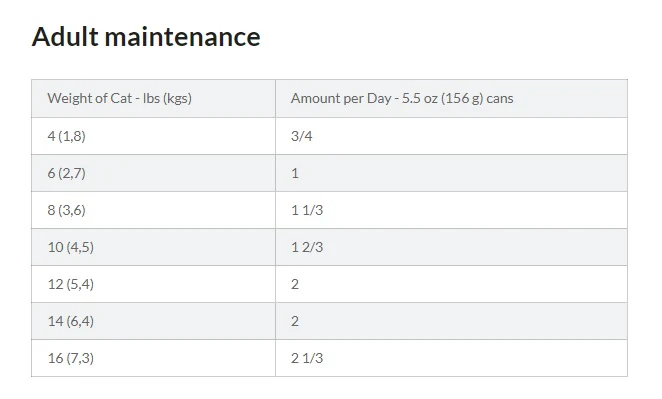This screenshot has width=662, height=399.
Task: Click the amount for 14 lbs cat
Action: coord(451,321)
